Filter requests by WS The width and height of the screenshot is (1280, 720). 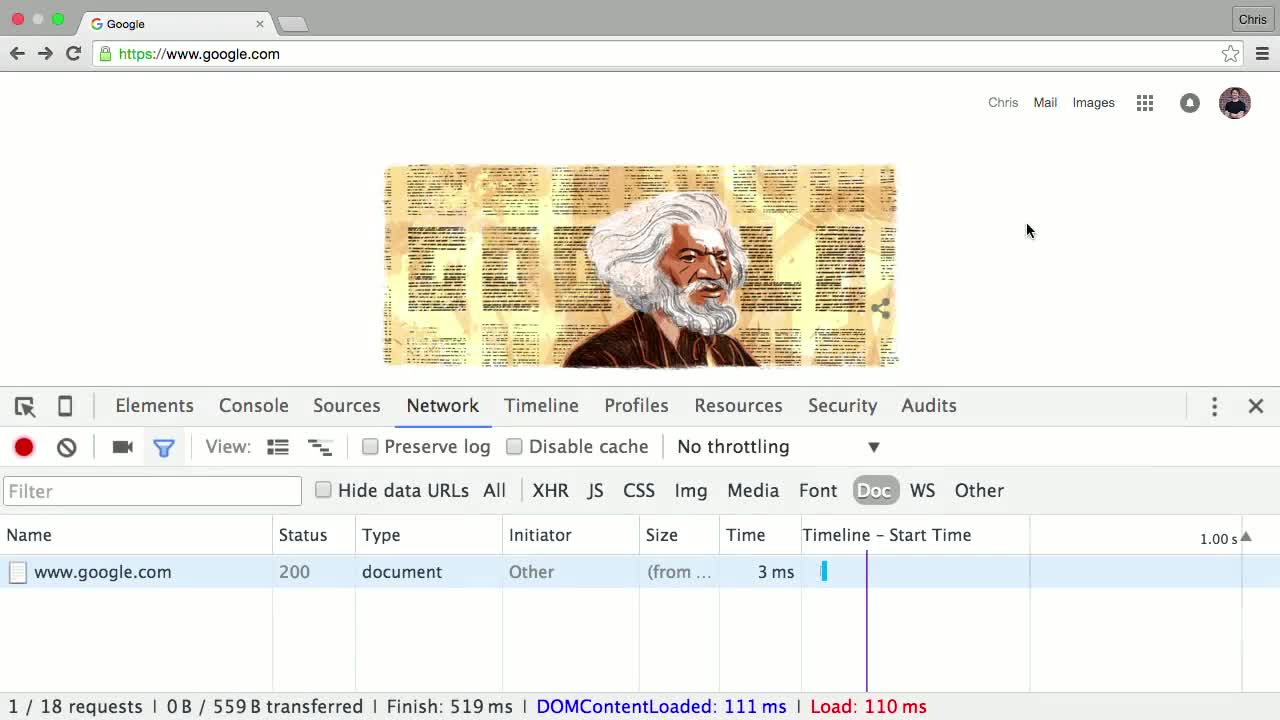922,491
